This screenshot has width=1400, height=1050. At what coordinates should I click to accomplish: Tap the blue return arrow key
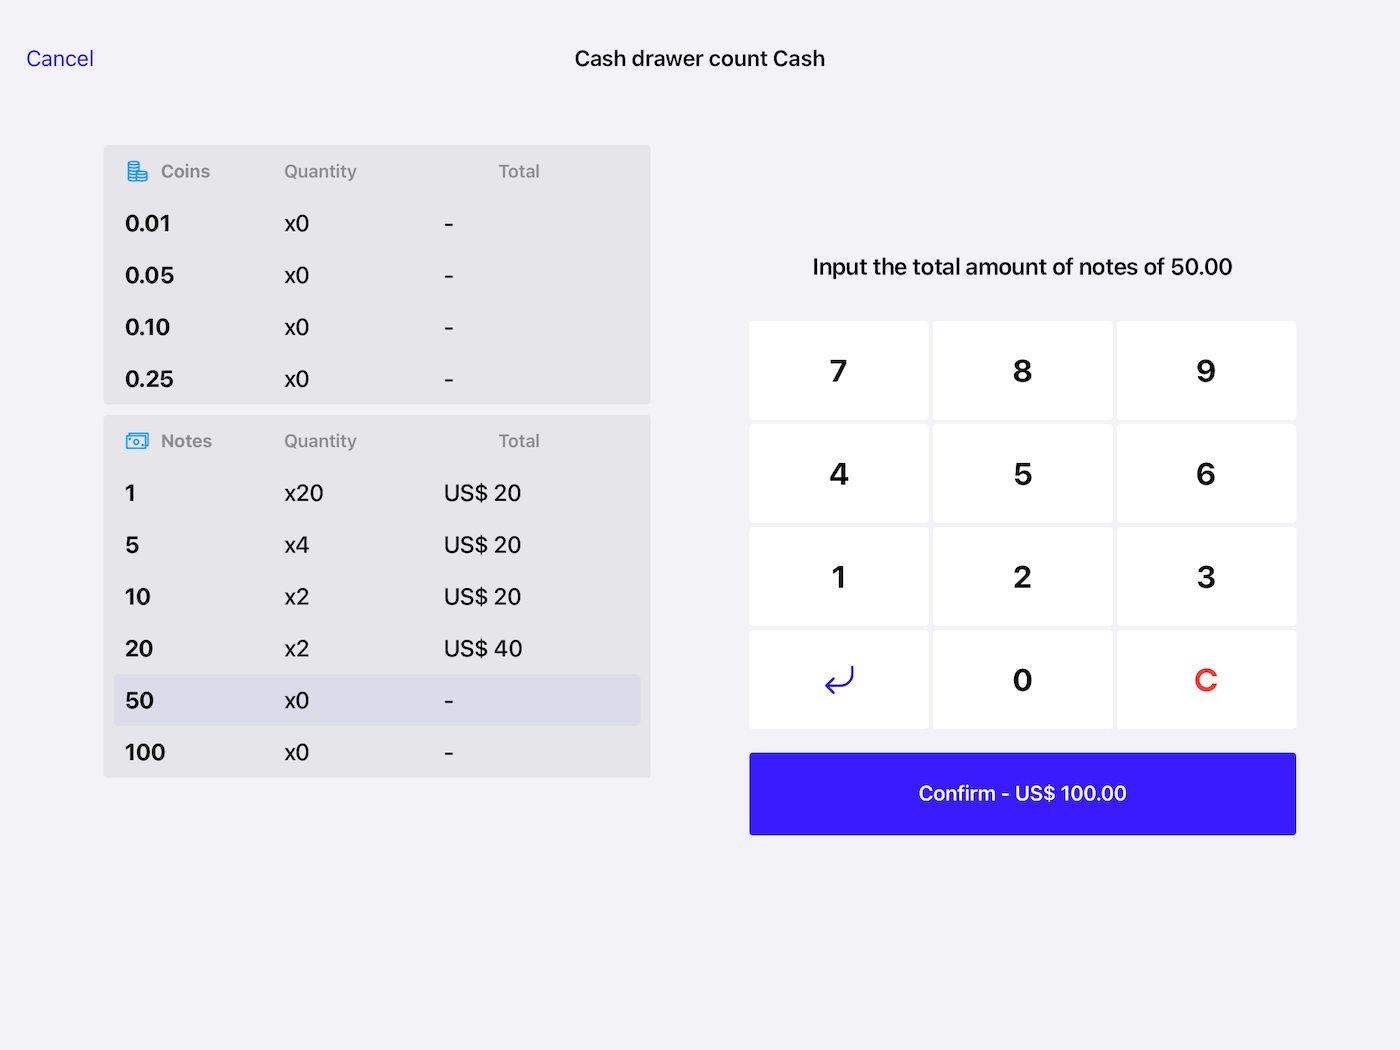coord(839,680)
